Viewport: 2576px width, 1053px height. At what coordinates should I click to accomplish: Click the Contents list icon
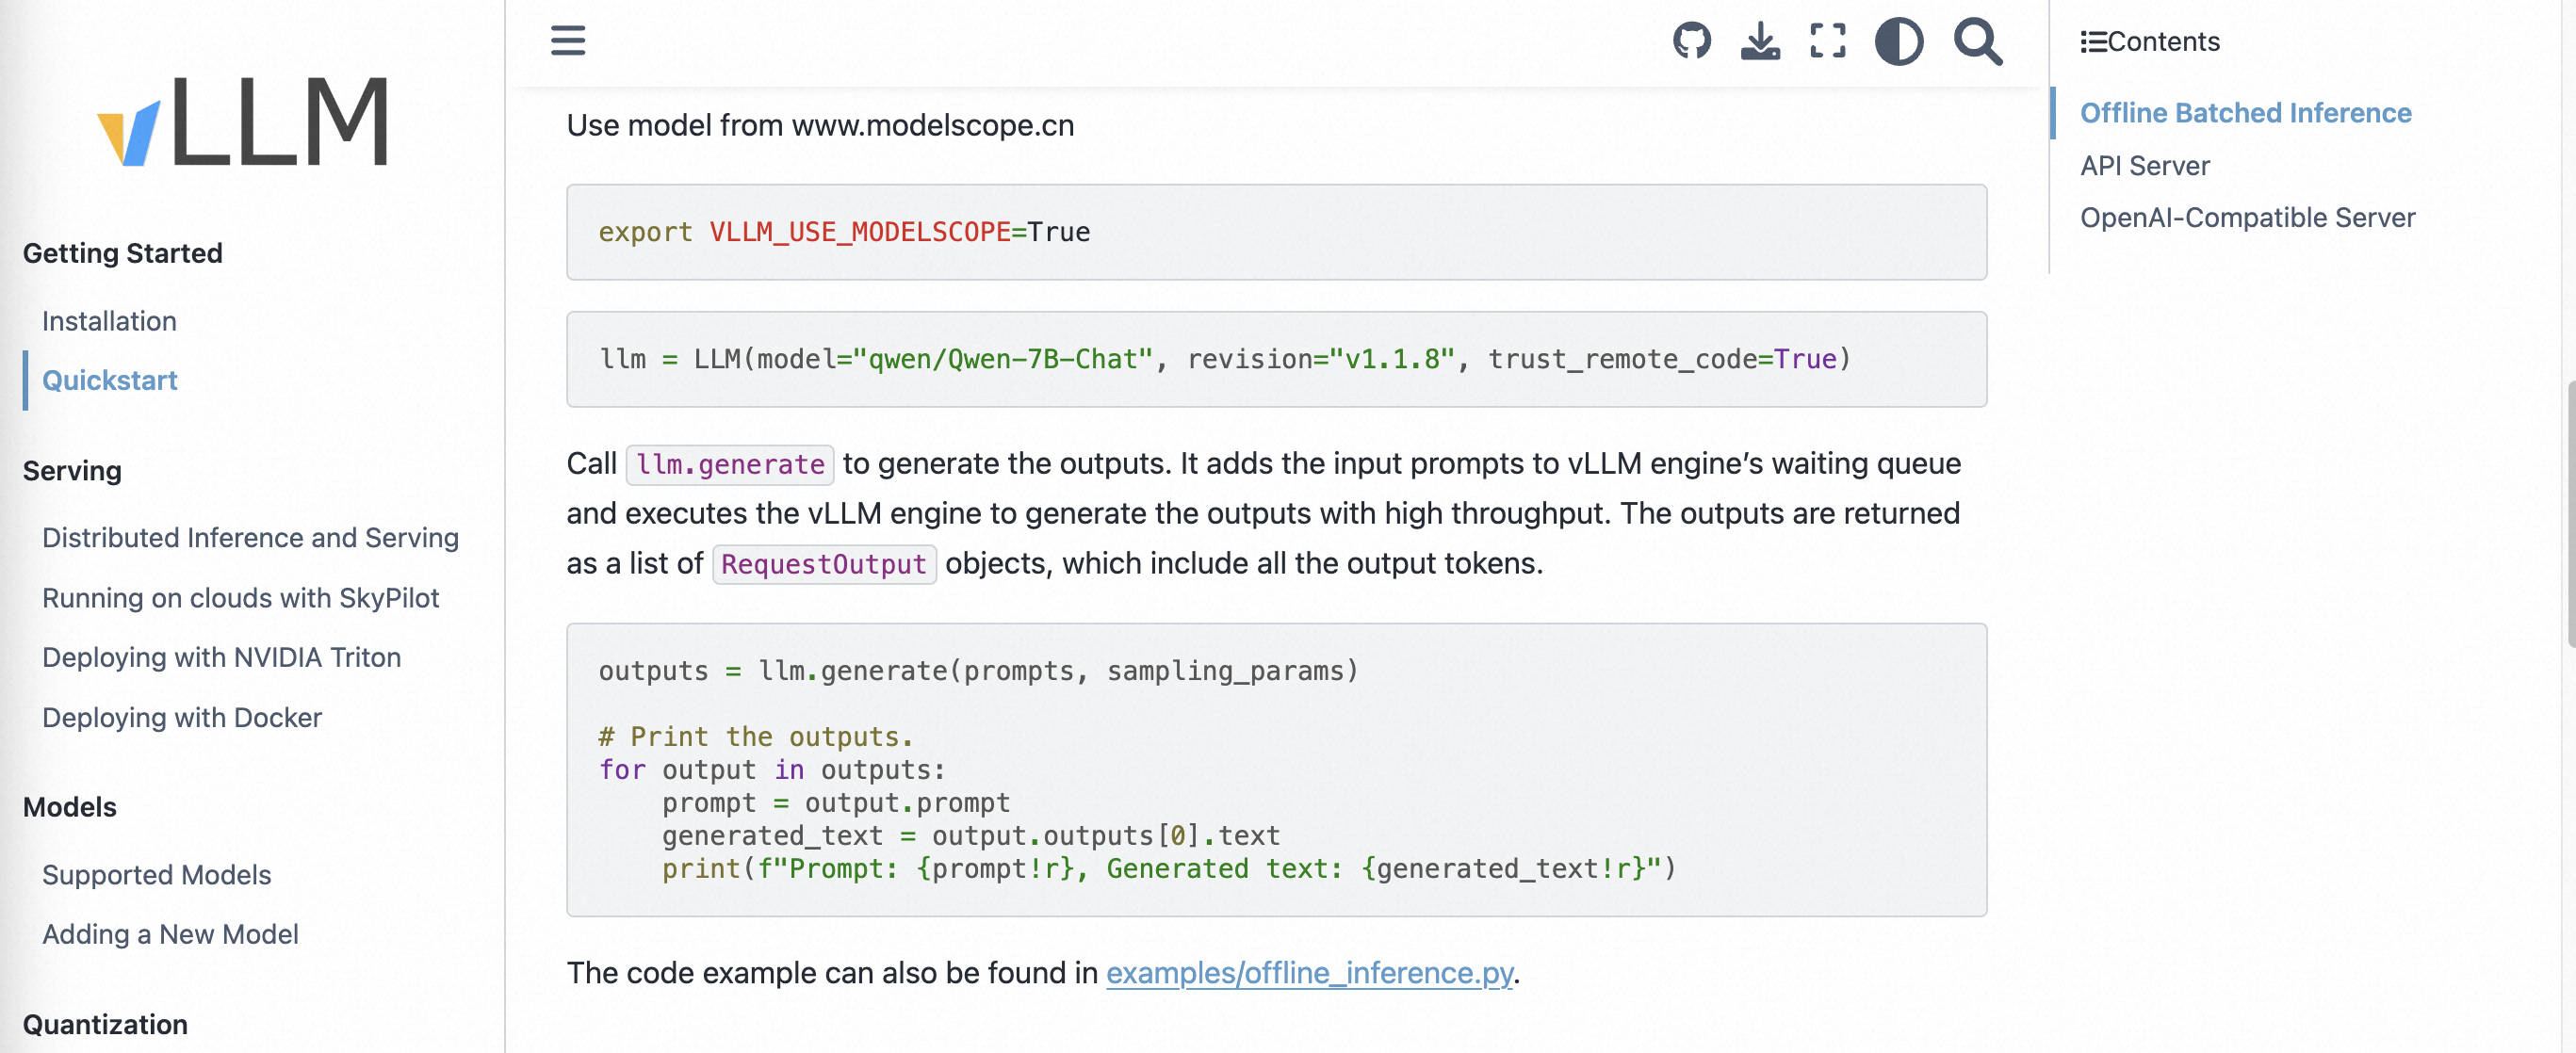tap(2093, 42)
